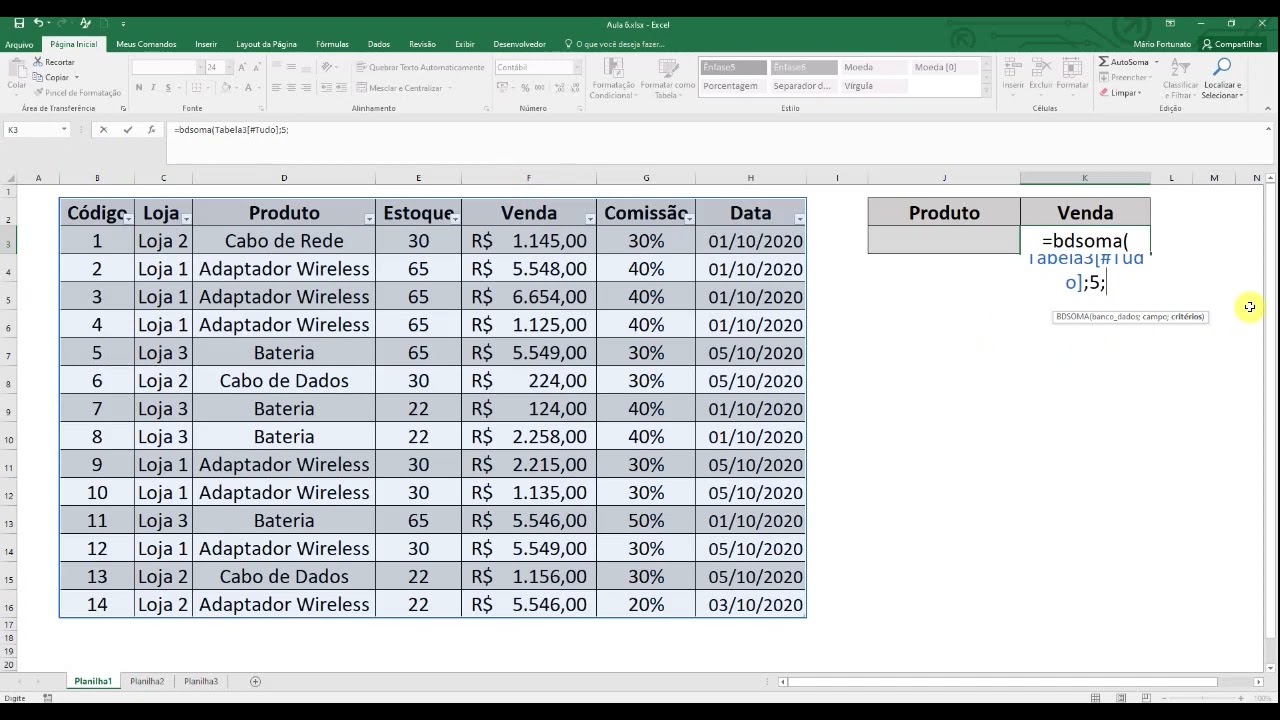Apply the Moeda cell style

tap(872, 67)
